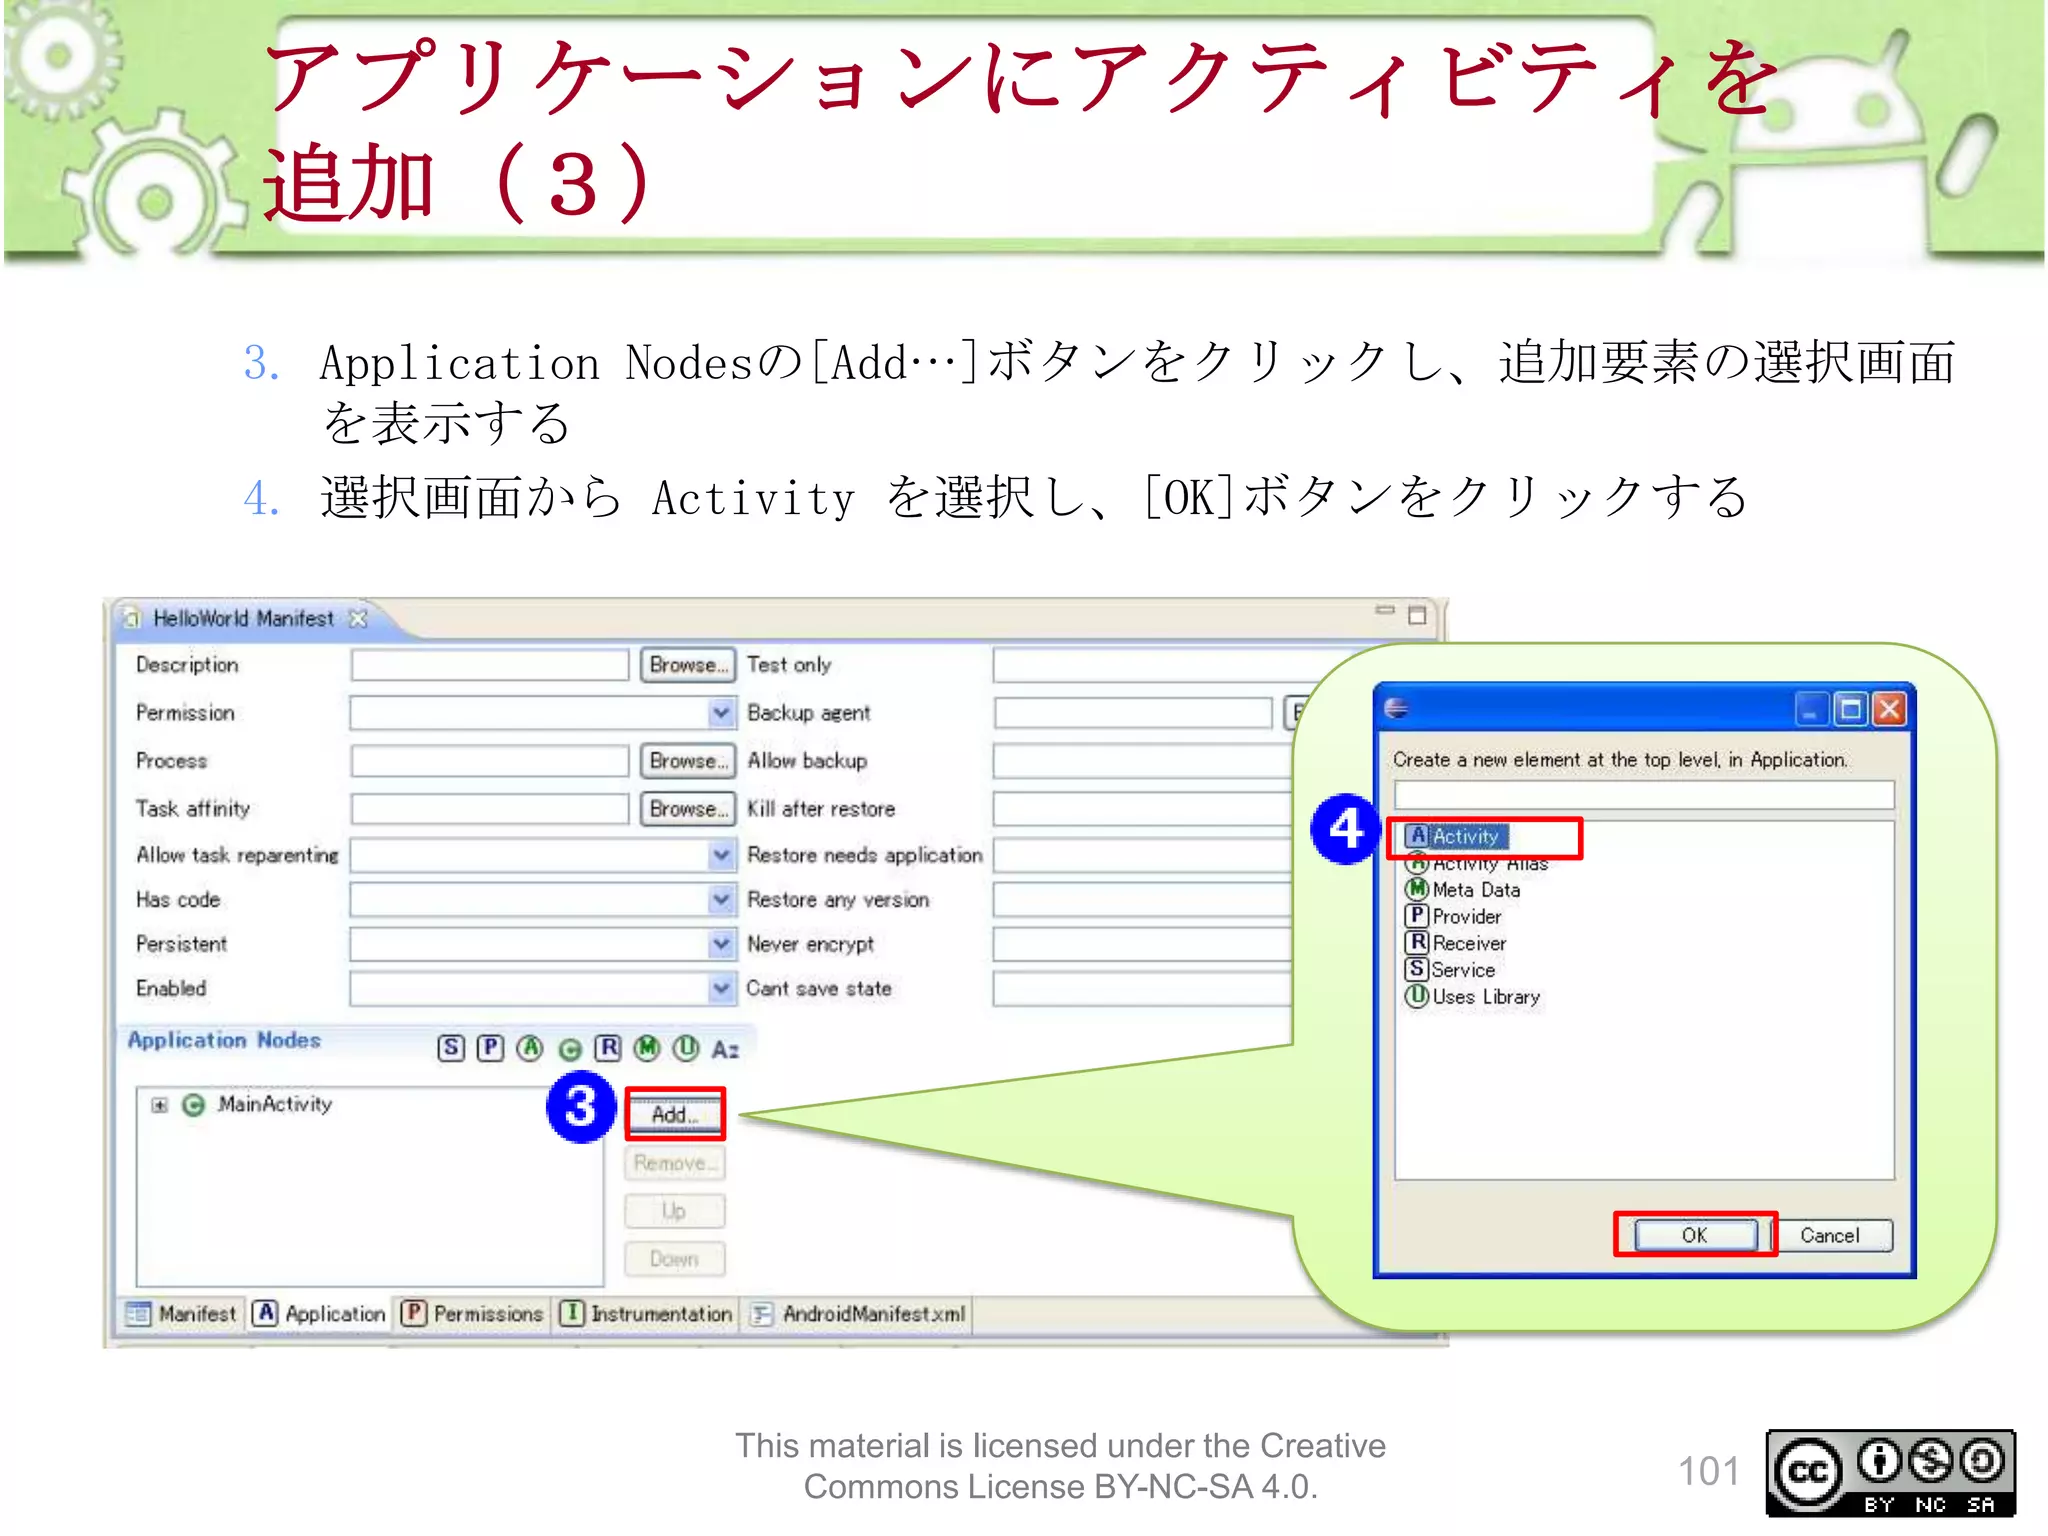
Task: Click the Allow backup field
Action: click(1144, 761)
